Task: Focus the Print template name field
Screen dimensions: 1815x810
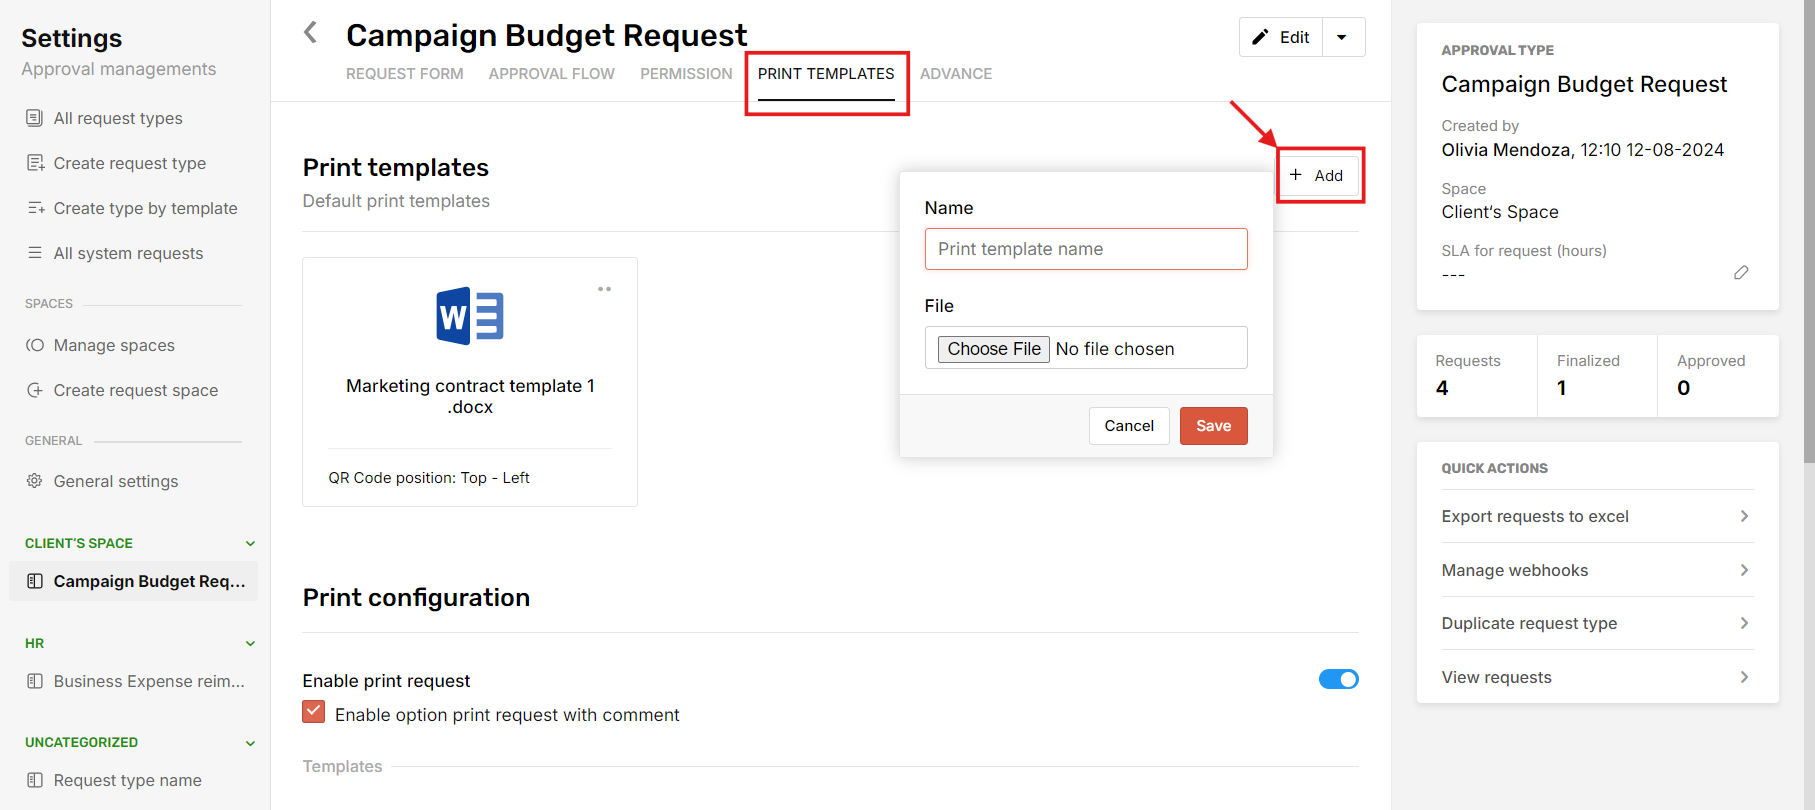Action: tap(1086, 249)
